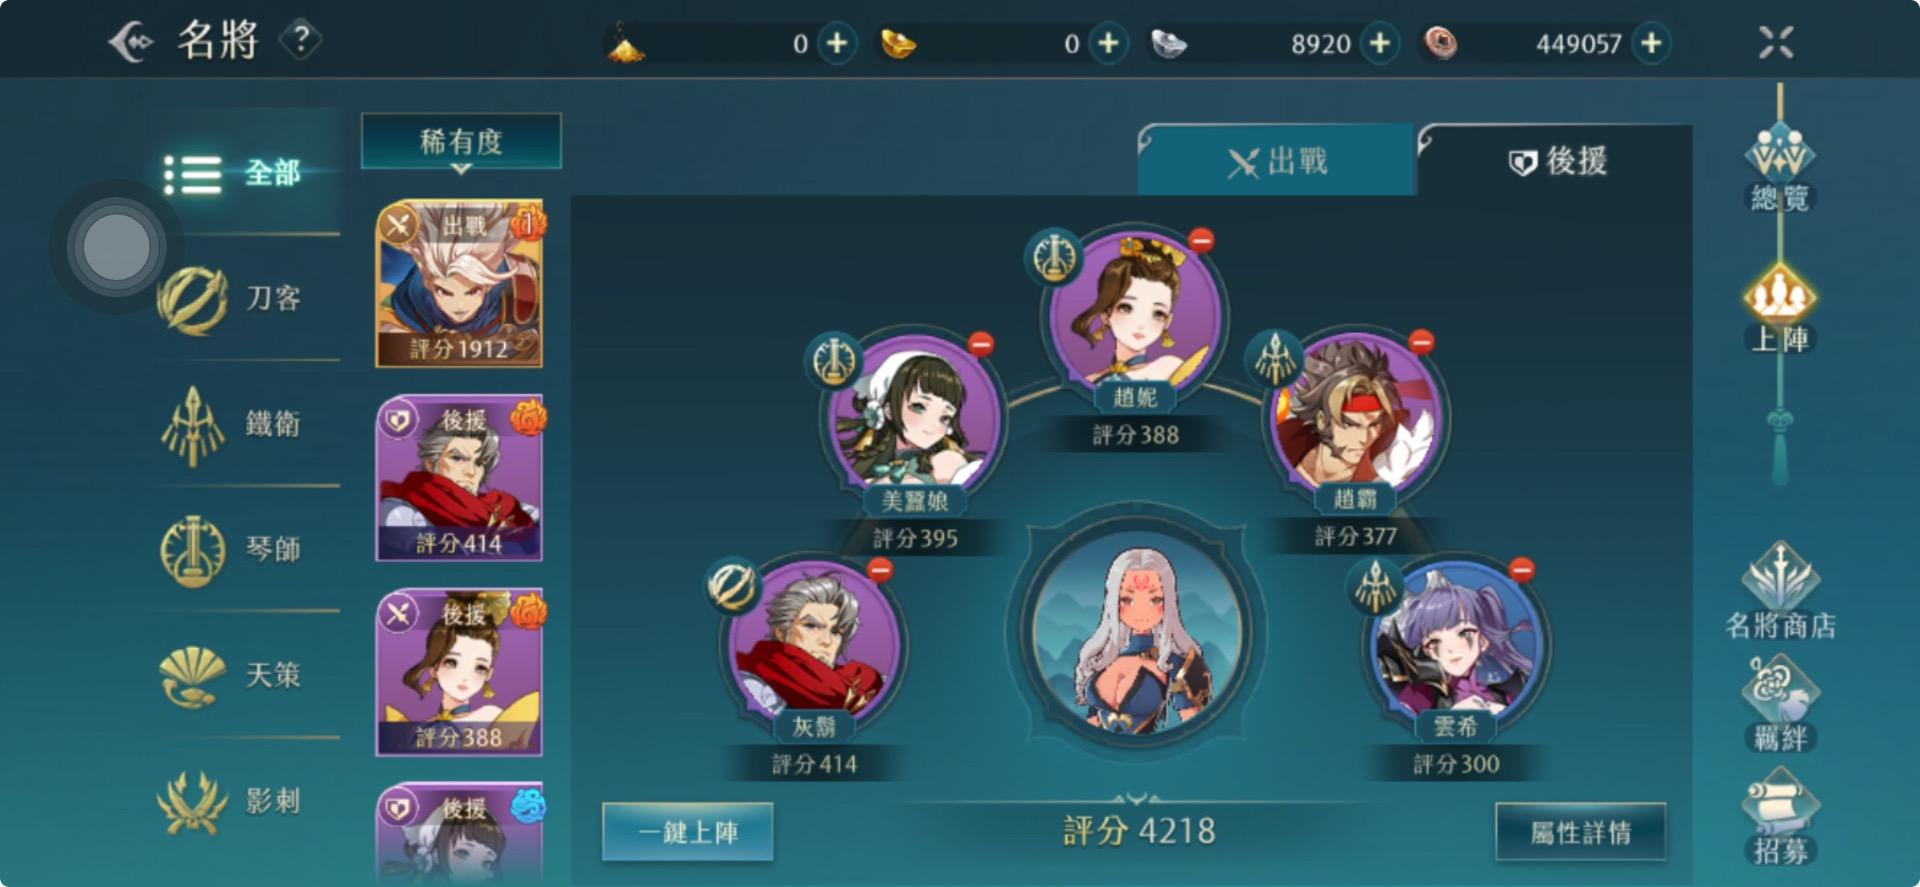Add coins with plus beside 449057
Viewport: 1920px width, 887px height.
tap(1651, 43)
